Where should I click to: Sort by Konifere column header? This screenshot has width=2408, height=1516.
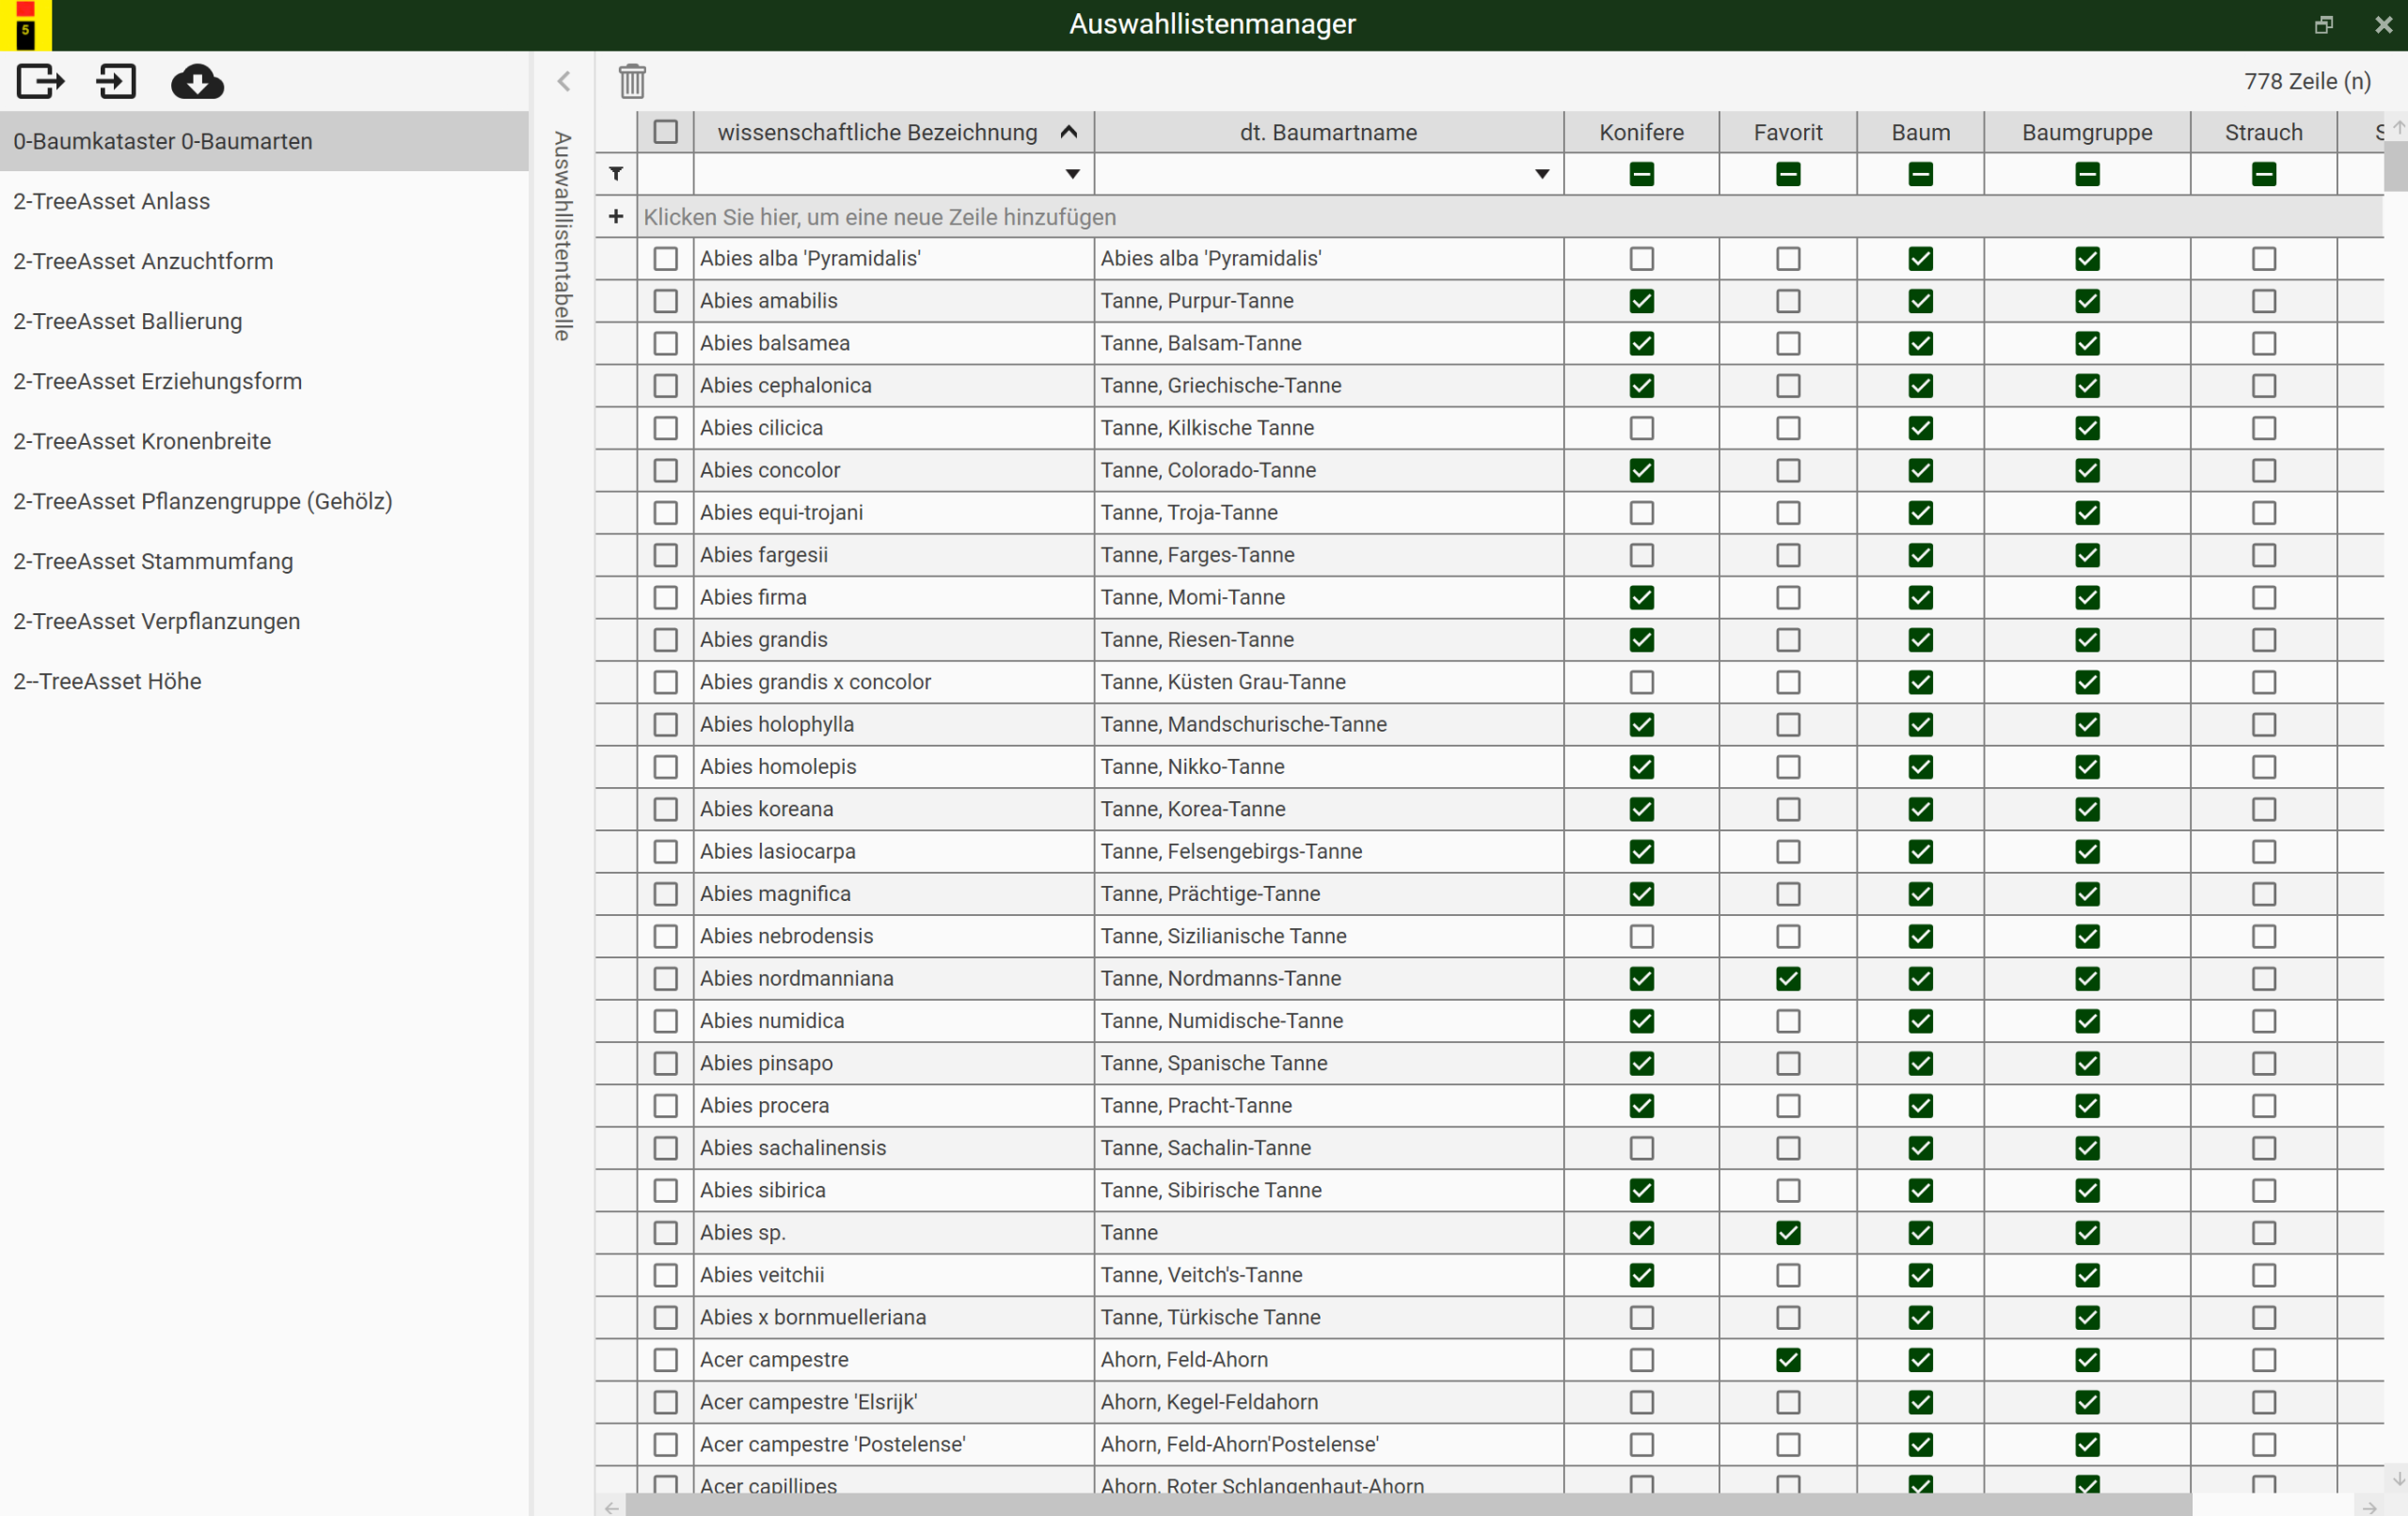tap(1641, 132)
